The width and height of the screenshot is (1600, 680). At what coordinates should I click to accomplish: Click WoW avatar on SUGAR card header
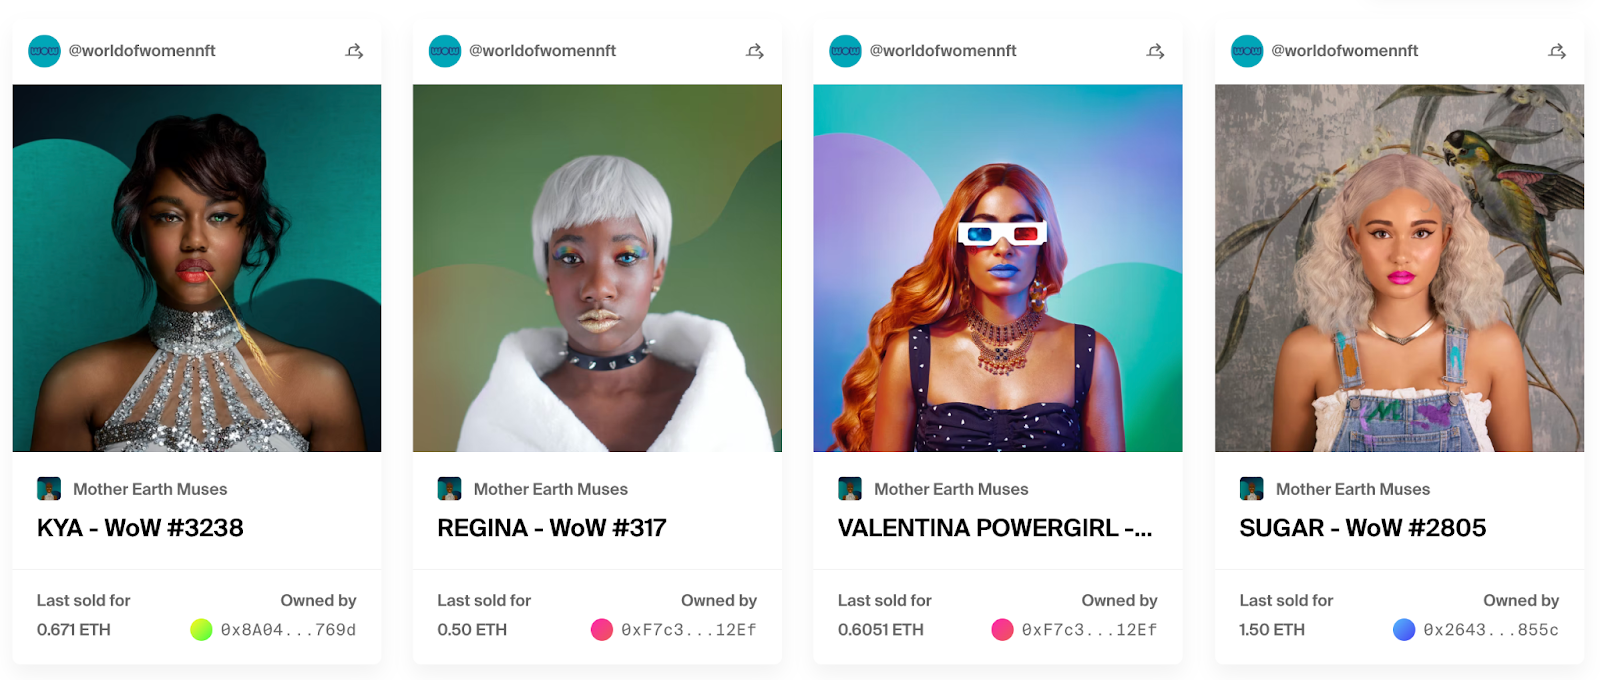[1247, 51]
